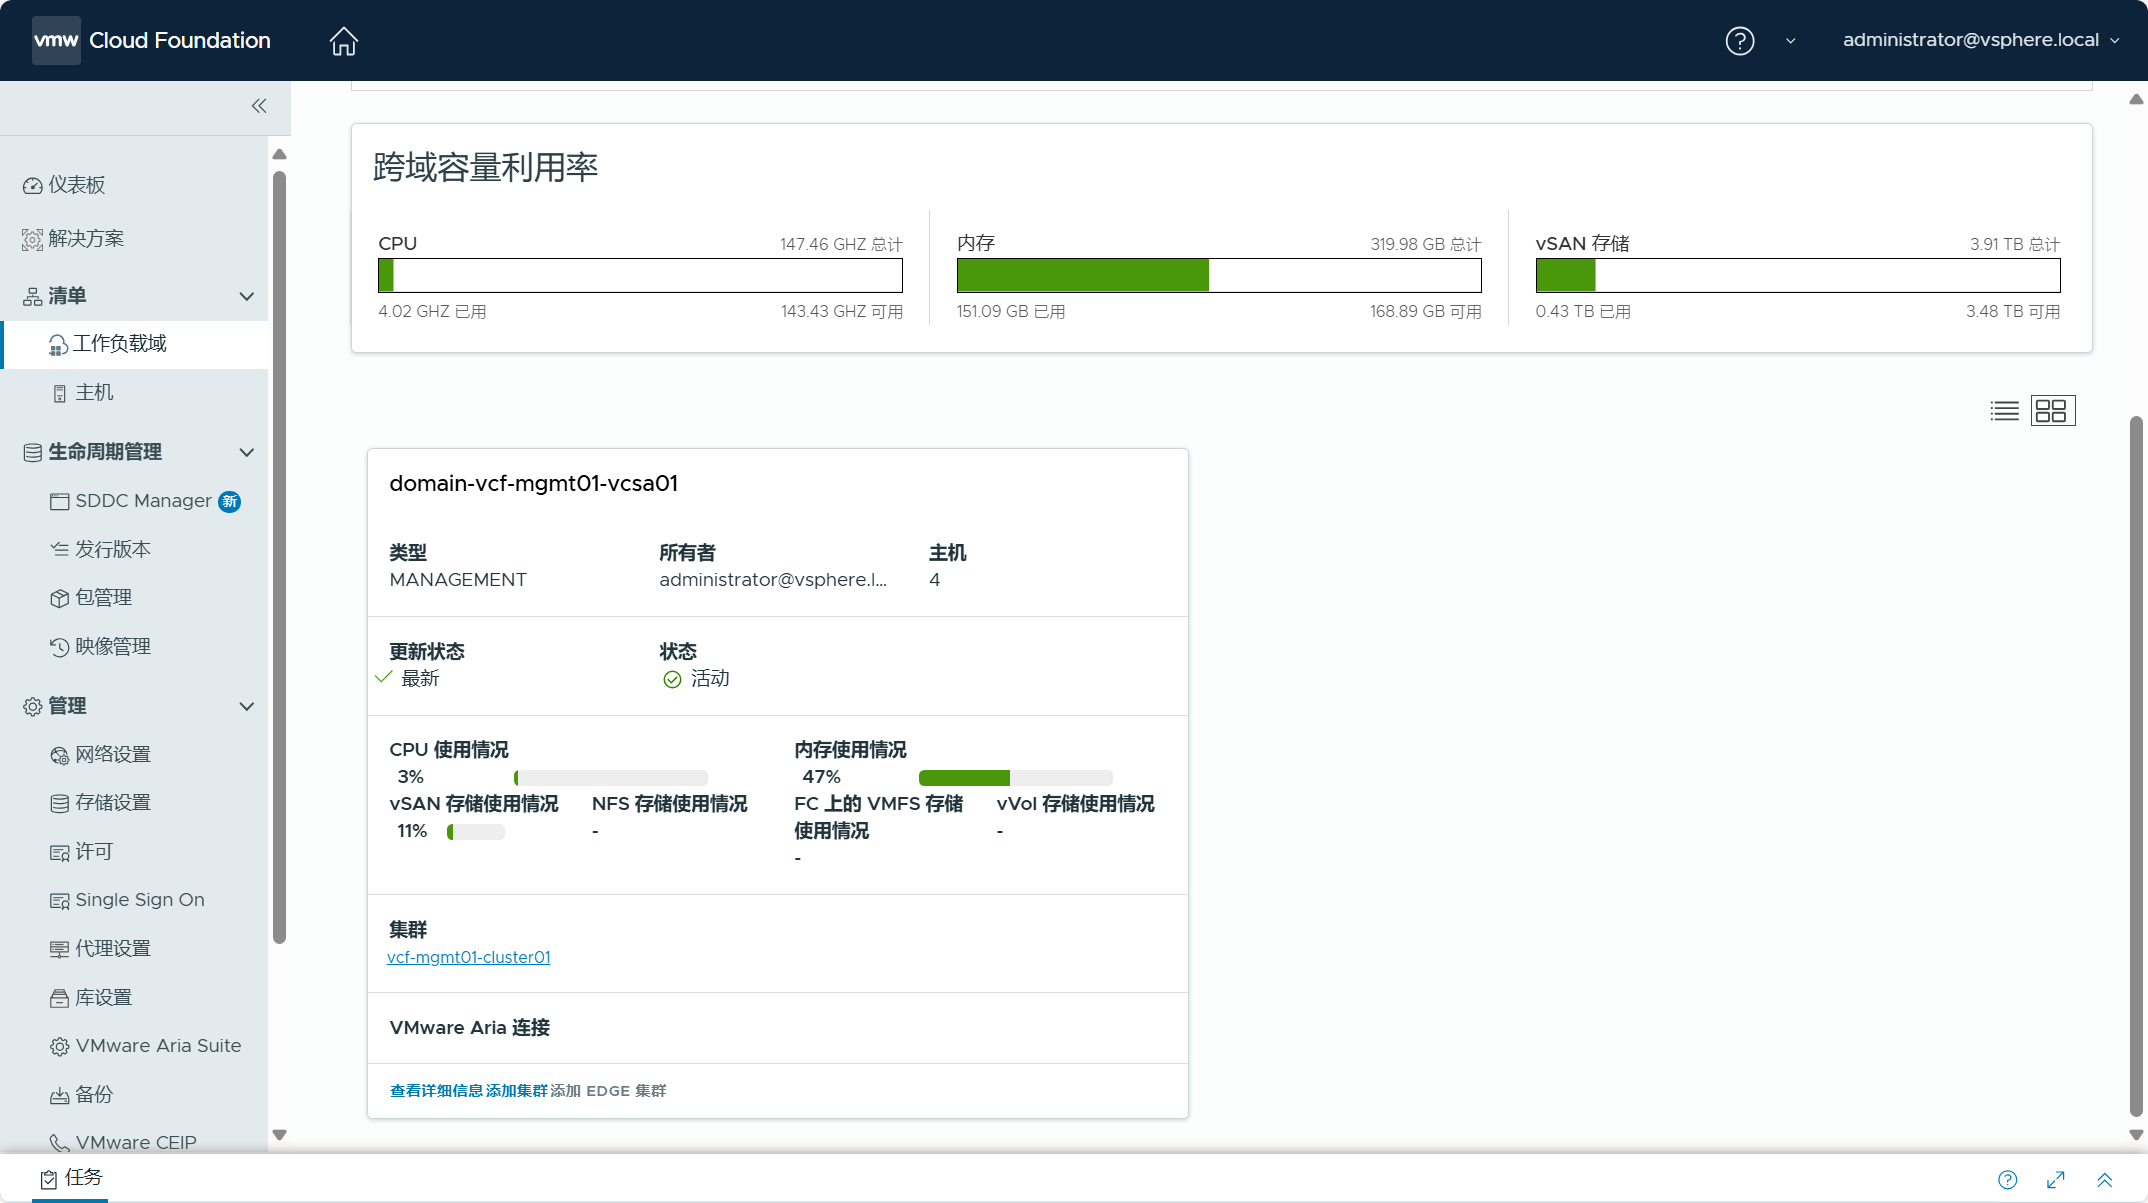2148x1203 pixels.
Task: Open the help question-mark icon in header
Action: [x=1739, y=41]
